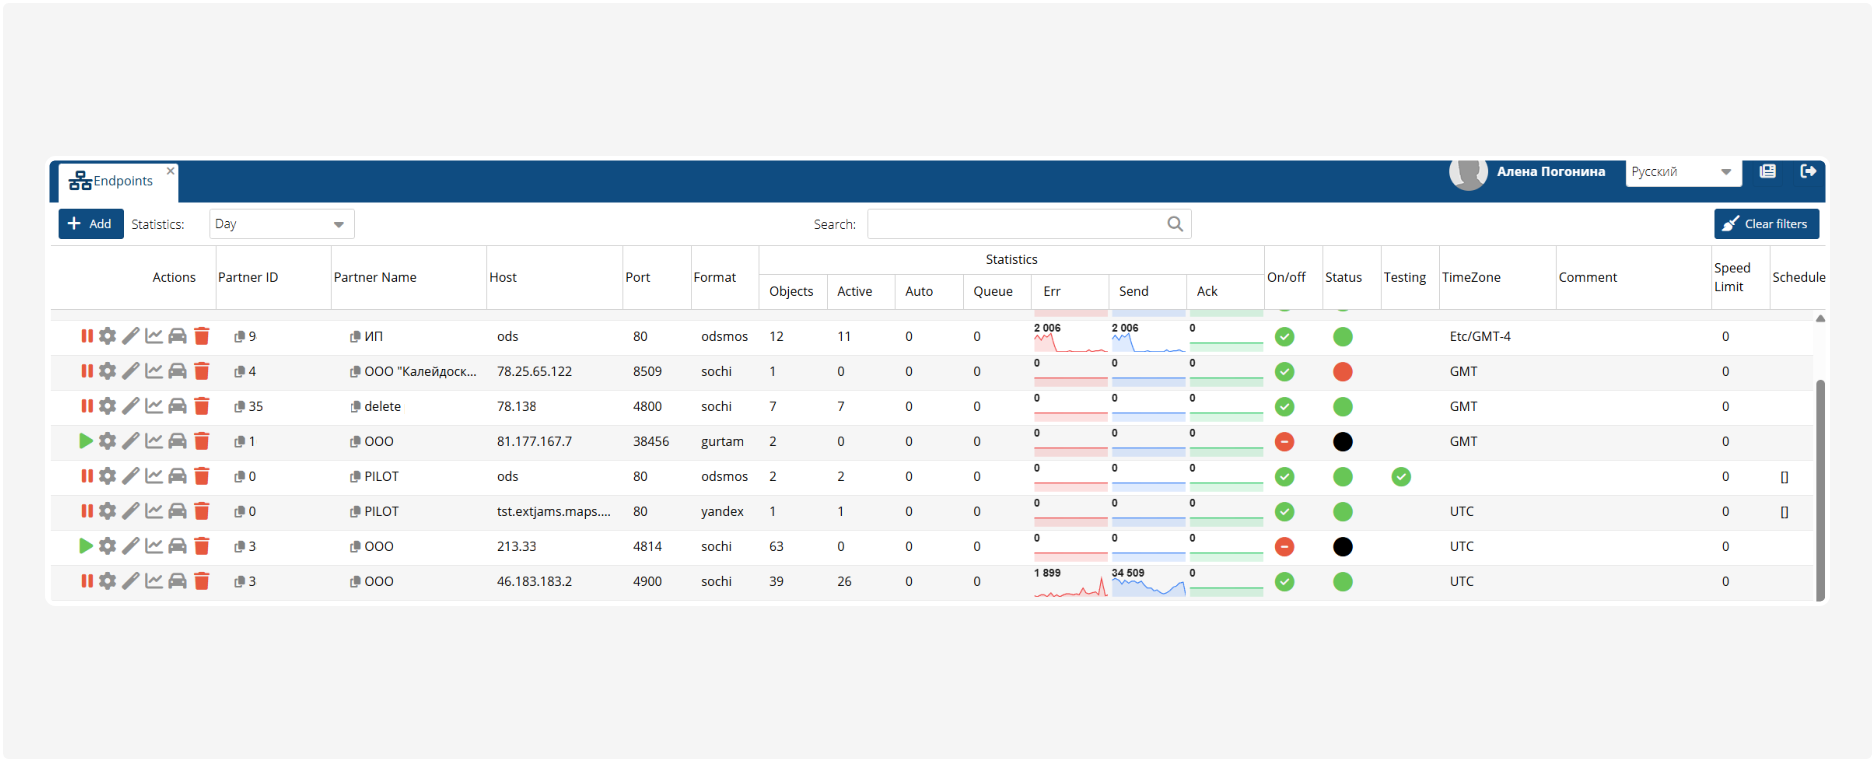Toggle On/off for 78.25.65.122 endpoint
The width and height of the screenshot is (1875, 762).
pos(1285,372)
